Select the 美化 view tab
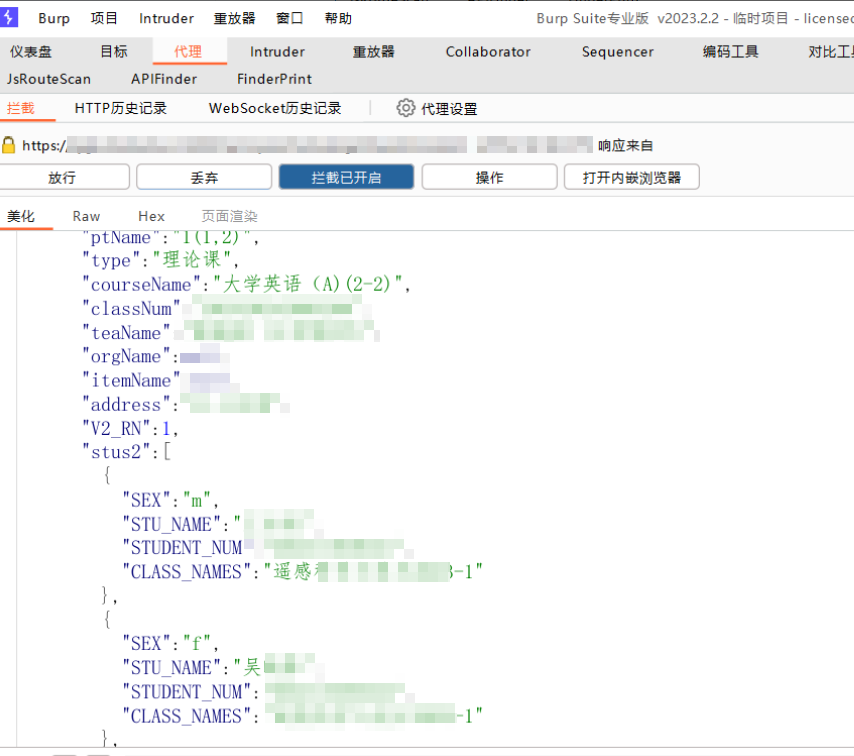 (21, 216)
